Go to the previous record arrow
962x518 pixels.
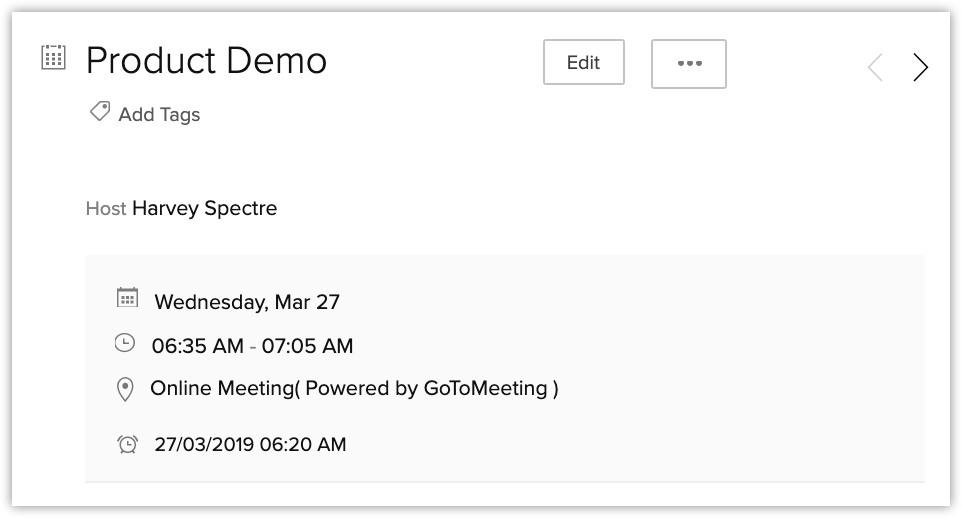(875, 67)
